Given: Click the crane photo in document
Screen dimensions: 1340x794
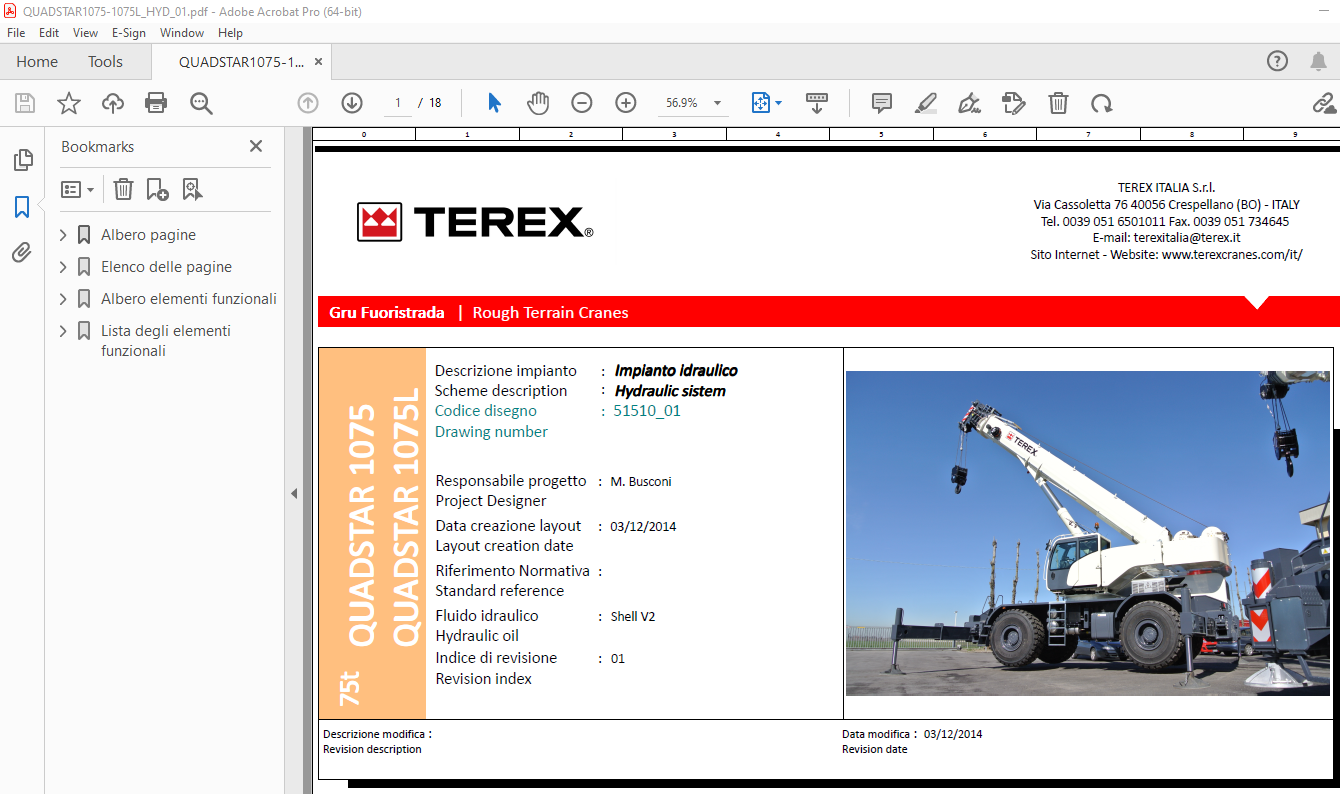Looking at the screenshot, I should click(x=1088, y=533).
